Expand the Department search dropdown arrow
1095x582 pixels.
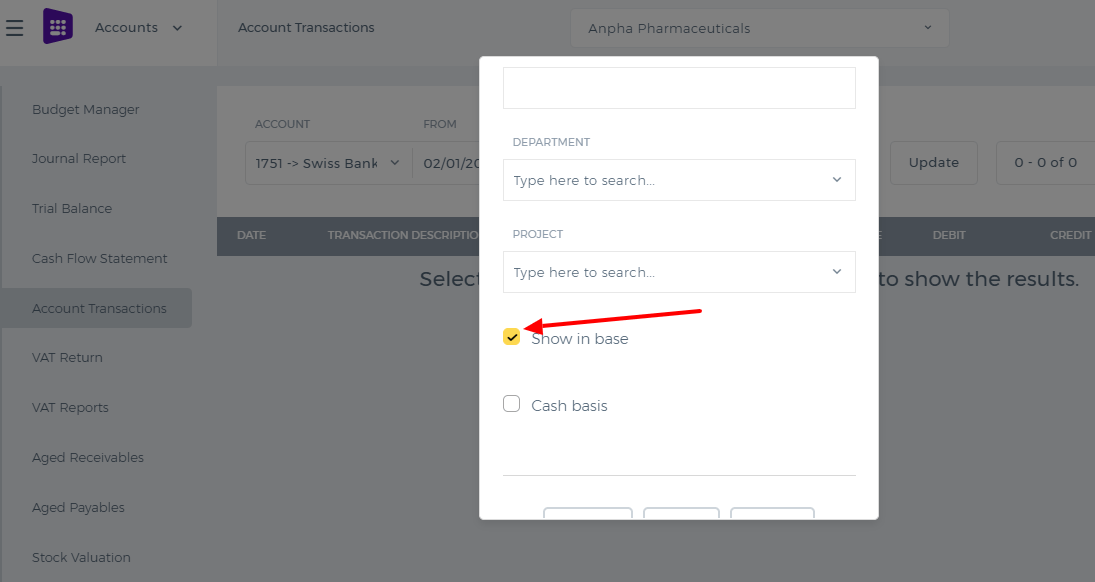(837, 180)
